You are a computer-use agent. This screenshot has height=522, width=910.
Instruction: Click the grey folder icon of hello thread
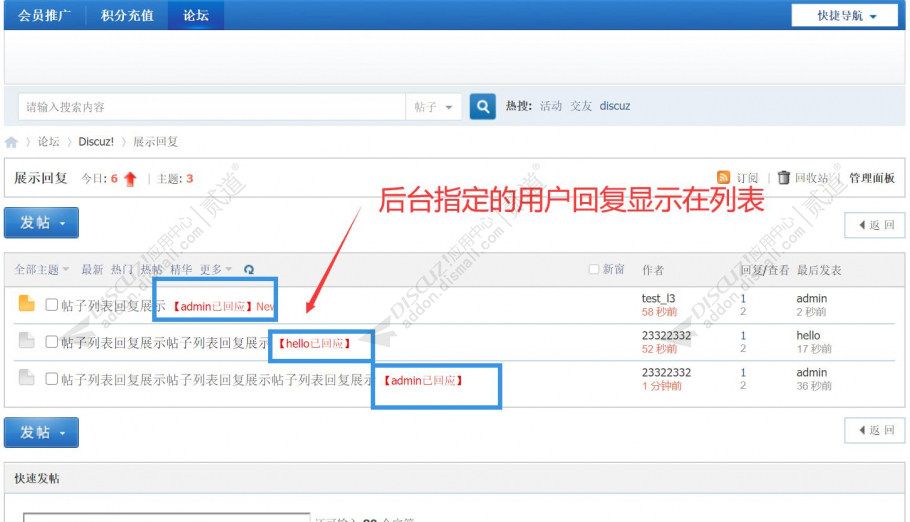coord(26,340)
